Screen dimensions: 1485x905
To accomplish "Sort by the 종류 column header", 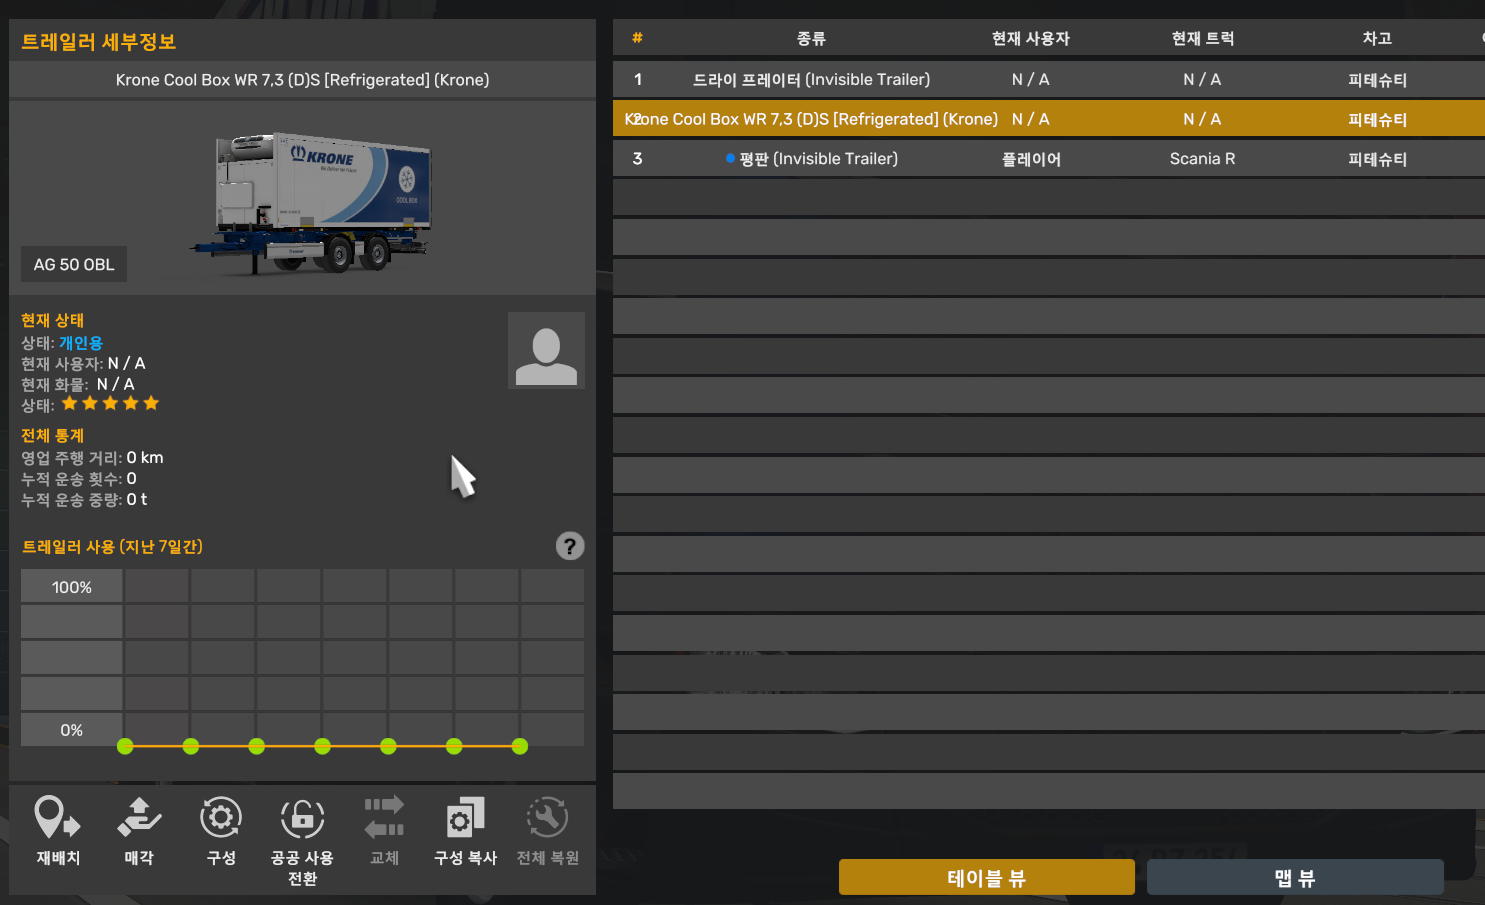I will point(811,38).
